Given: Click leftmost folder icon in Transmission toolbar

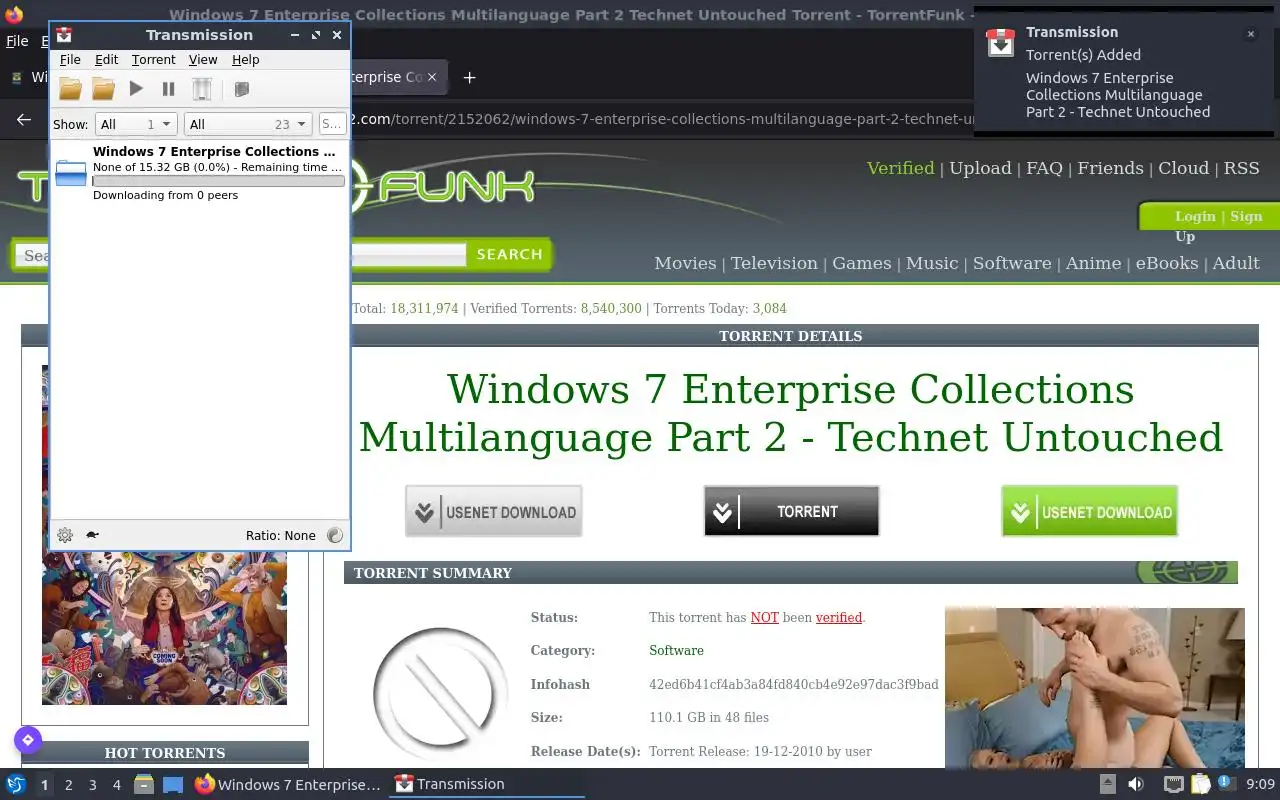Looking at the screenshot, I should [x=70, y=89].
